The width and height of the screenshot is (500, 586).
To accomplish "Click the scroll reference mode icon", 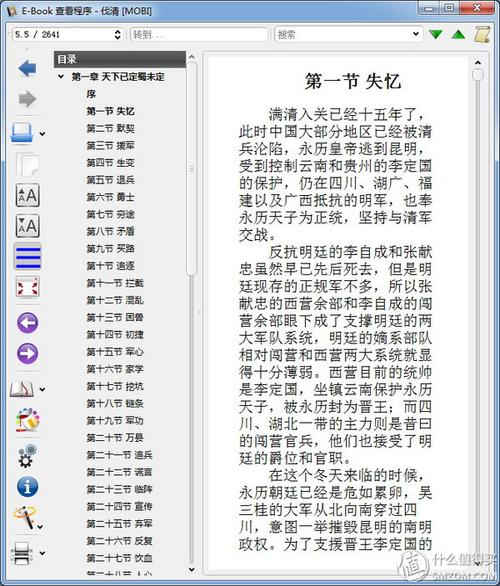I will coord(482,34).
